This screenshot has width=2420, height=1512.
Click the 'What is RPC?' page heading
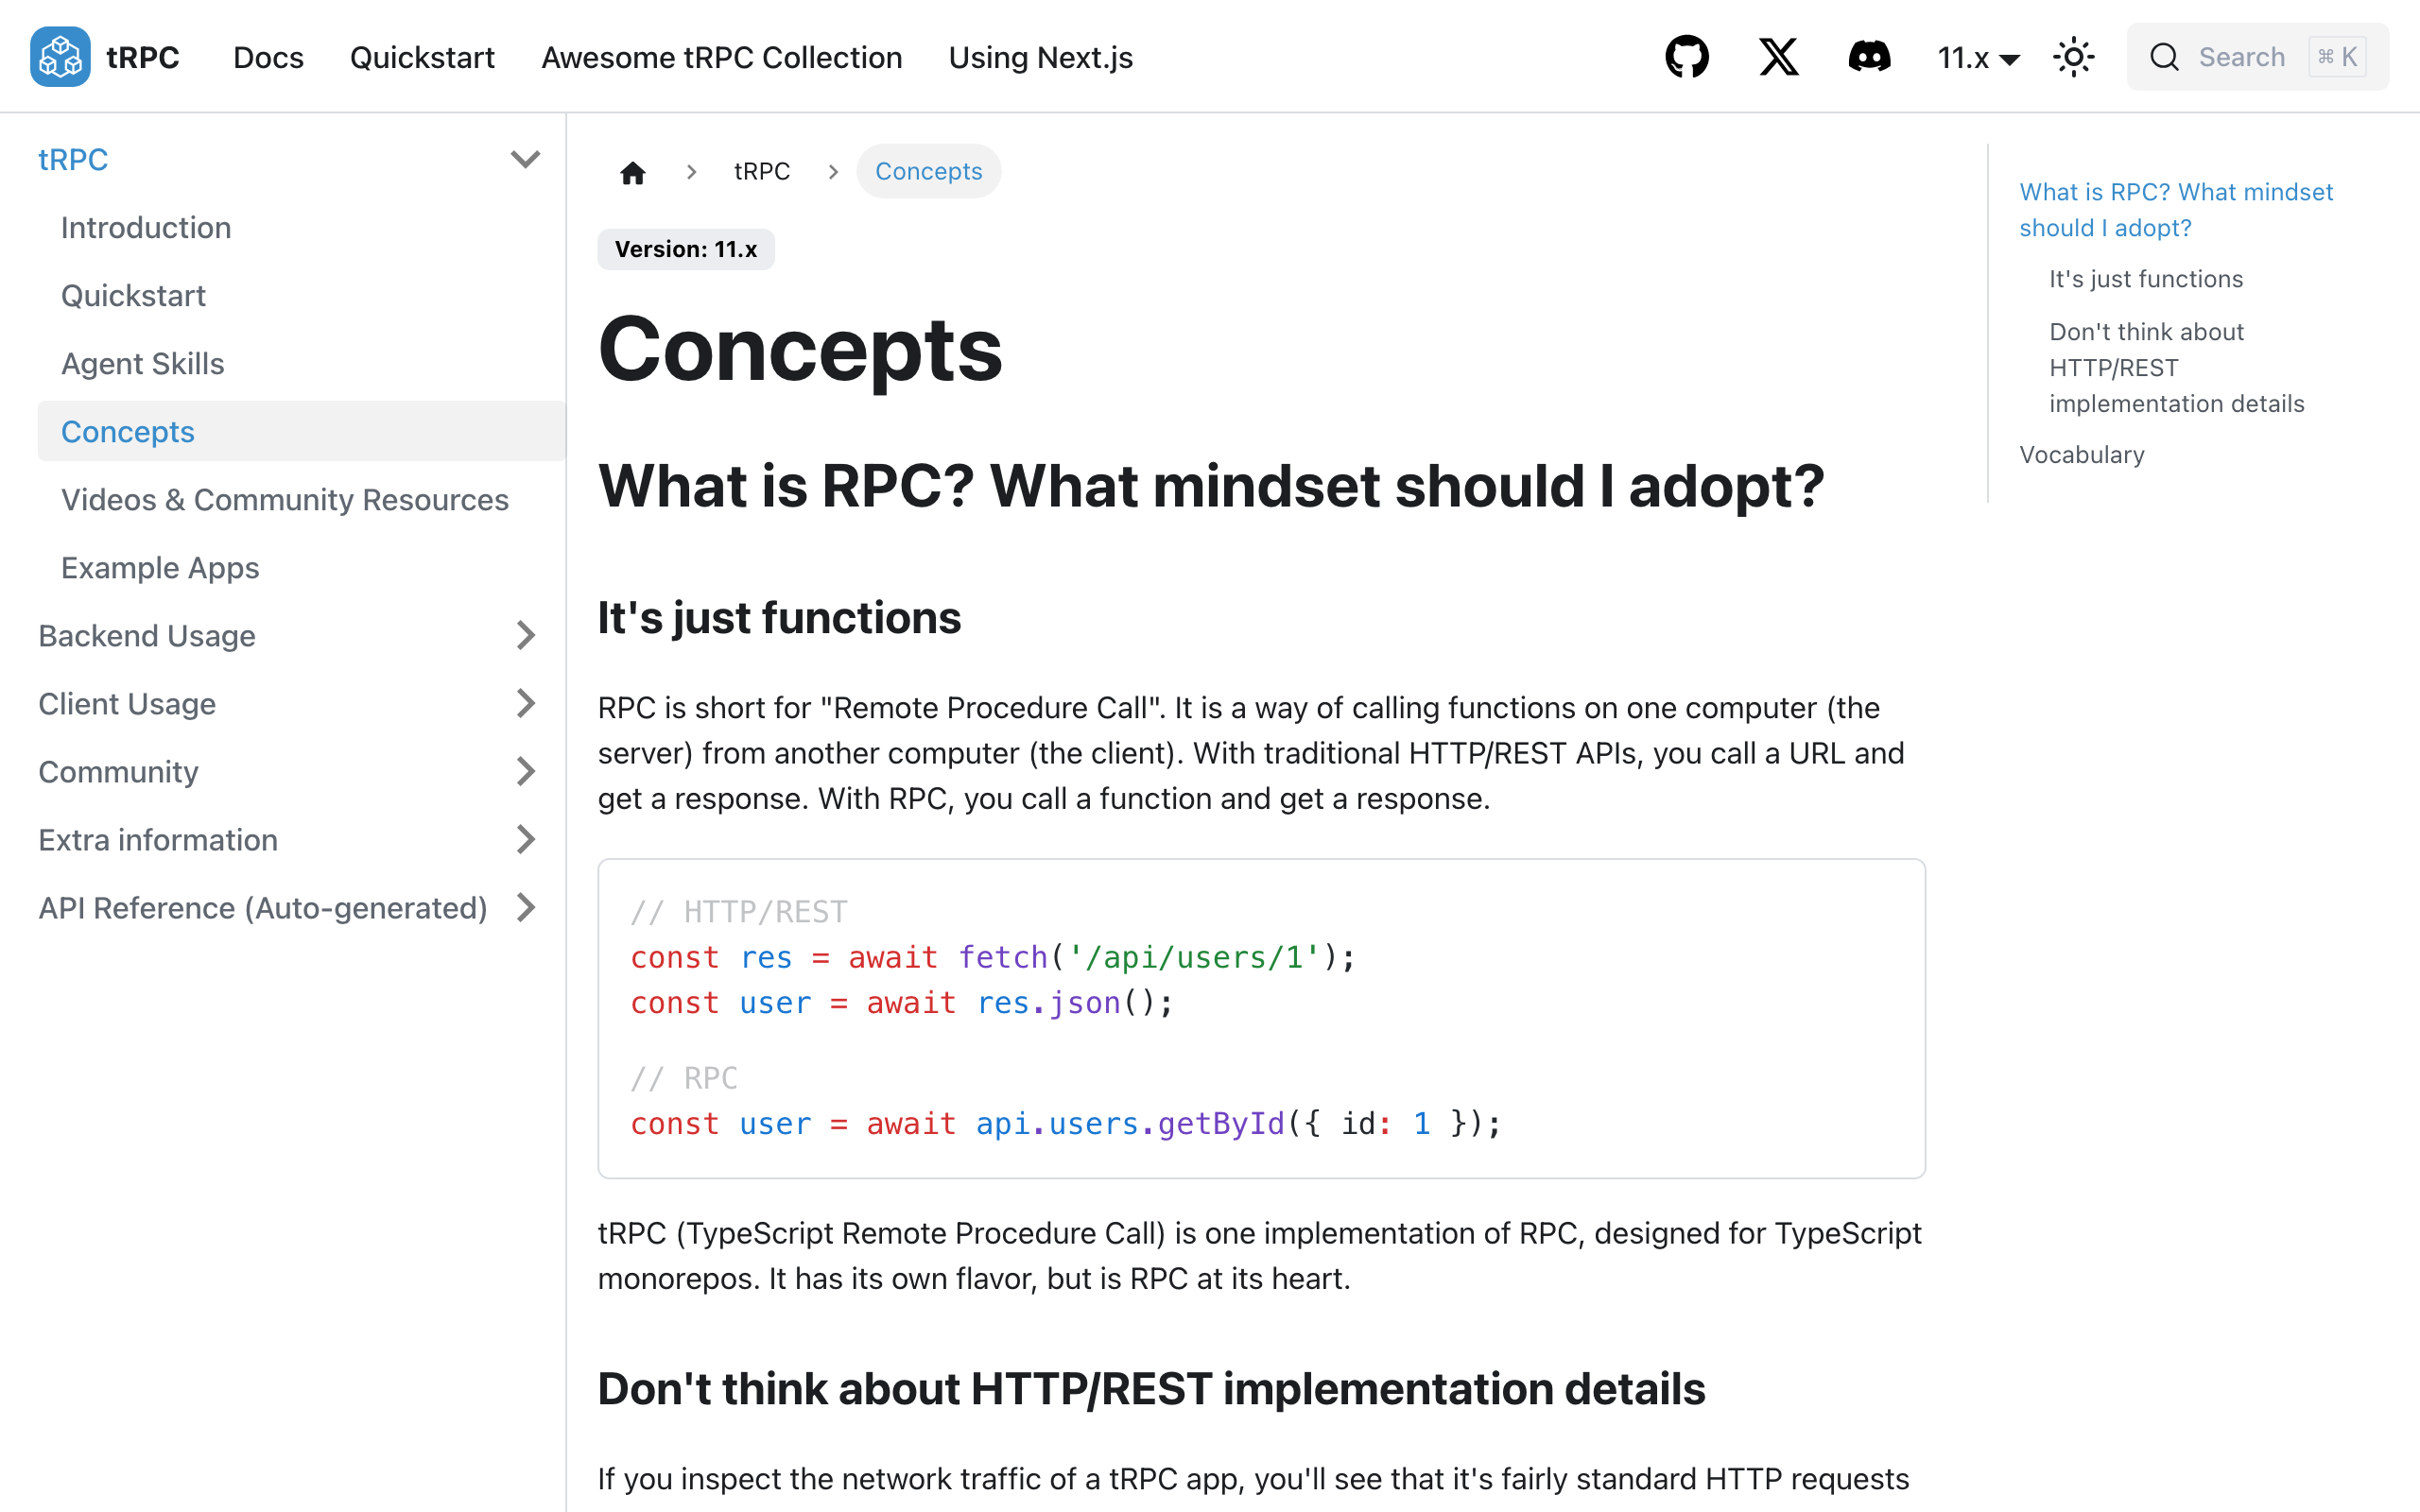1211,486
